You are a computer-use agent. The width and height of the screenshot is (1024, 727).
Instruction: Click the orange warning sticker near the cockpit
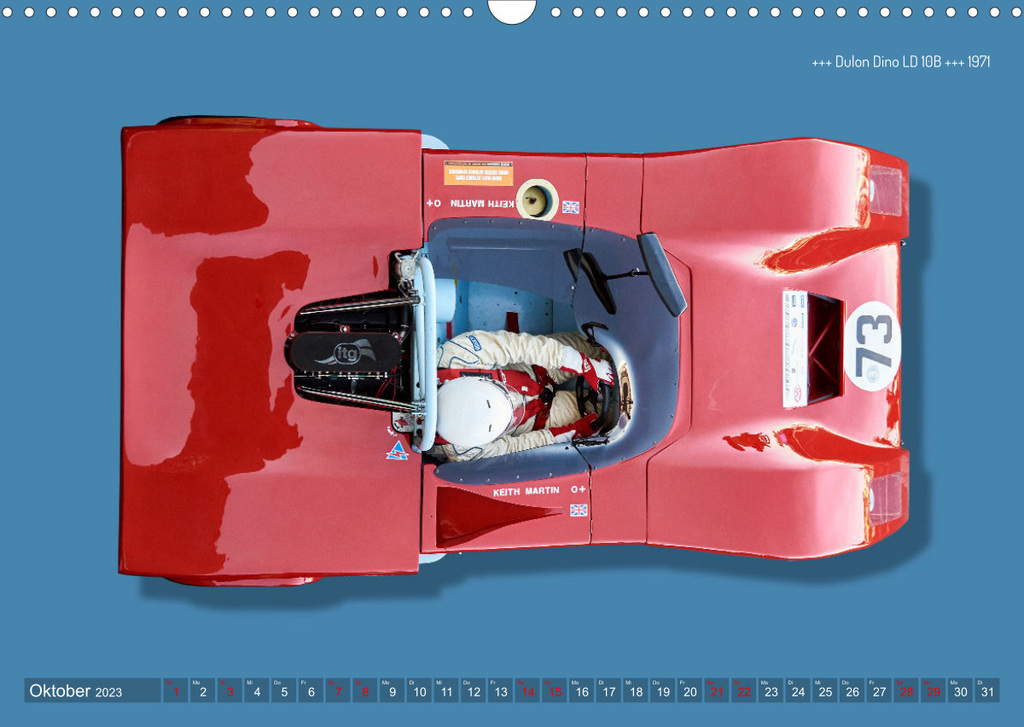point(478,173)
